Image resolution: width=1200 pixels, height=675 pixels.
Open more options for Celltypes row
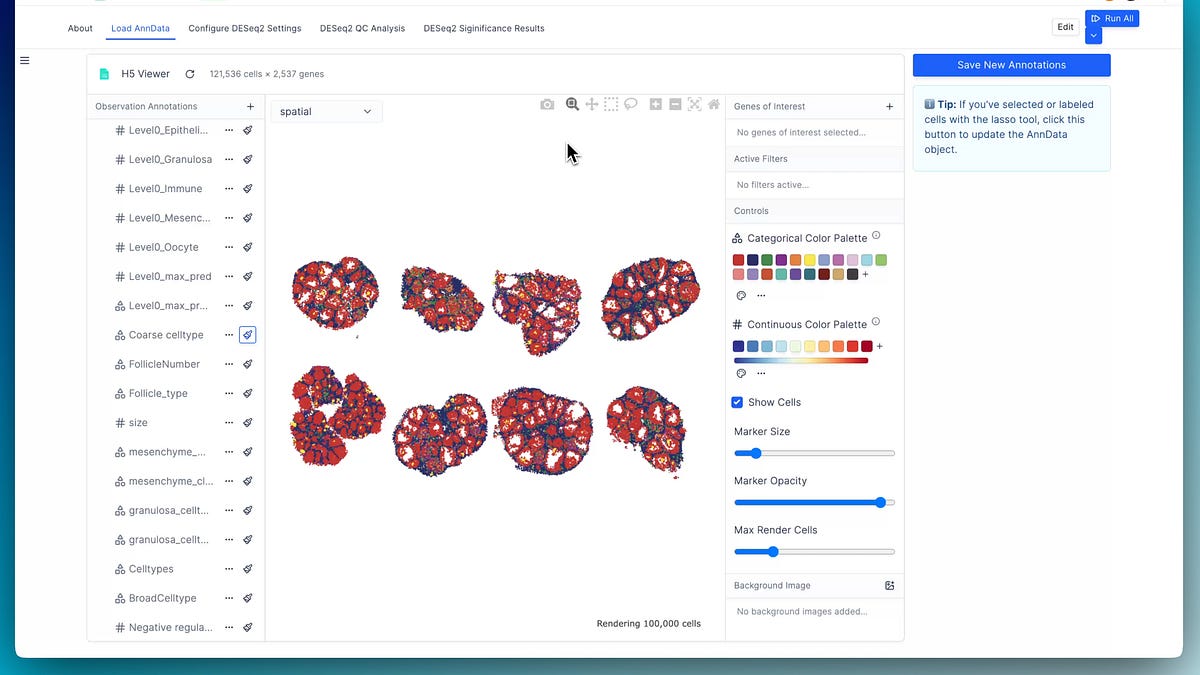coord(229,569)
